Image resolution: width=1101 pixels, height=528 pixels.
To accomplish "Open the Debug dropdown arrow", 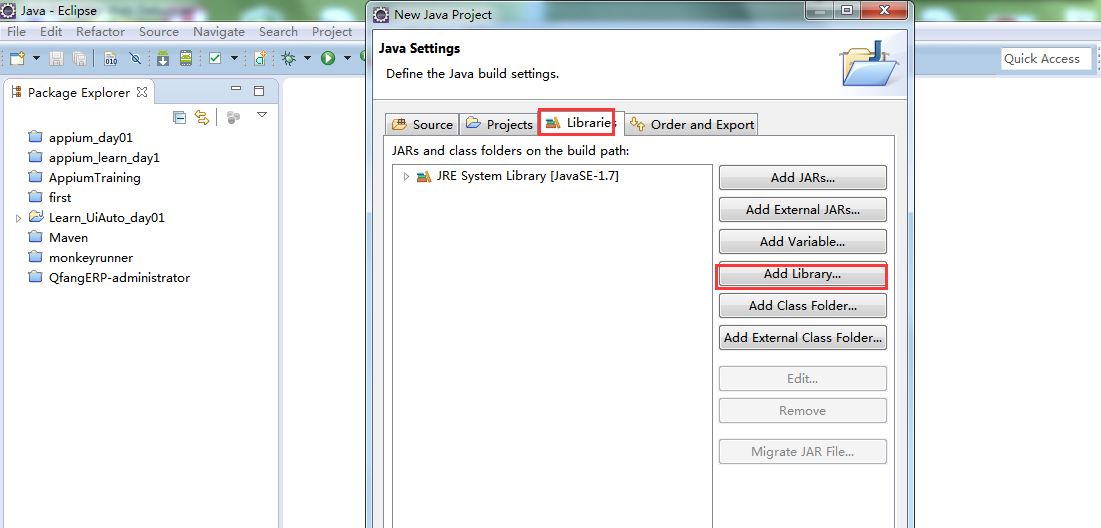I will [307, 58].
